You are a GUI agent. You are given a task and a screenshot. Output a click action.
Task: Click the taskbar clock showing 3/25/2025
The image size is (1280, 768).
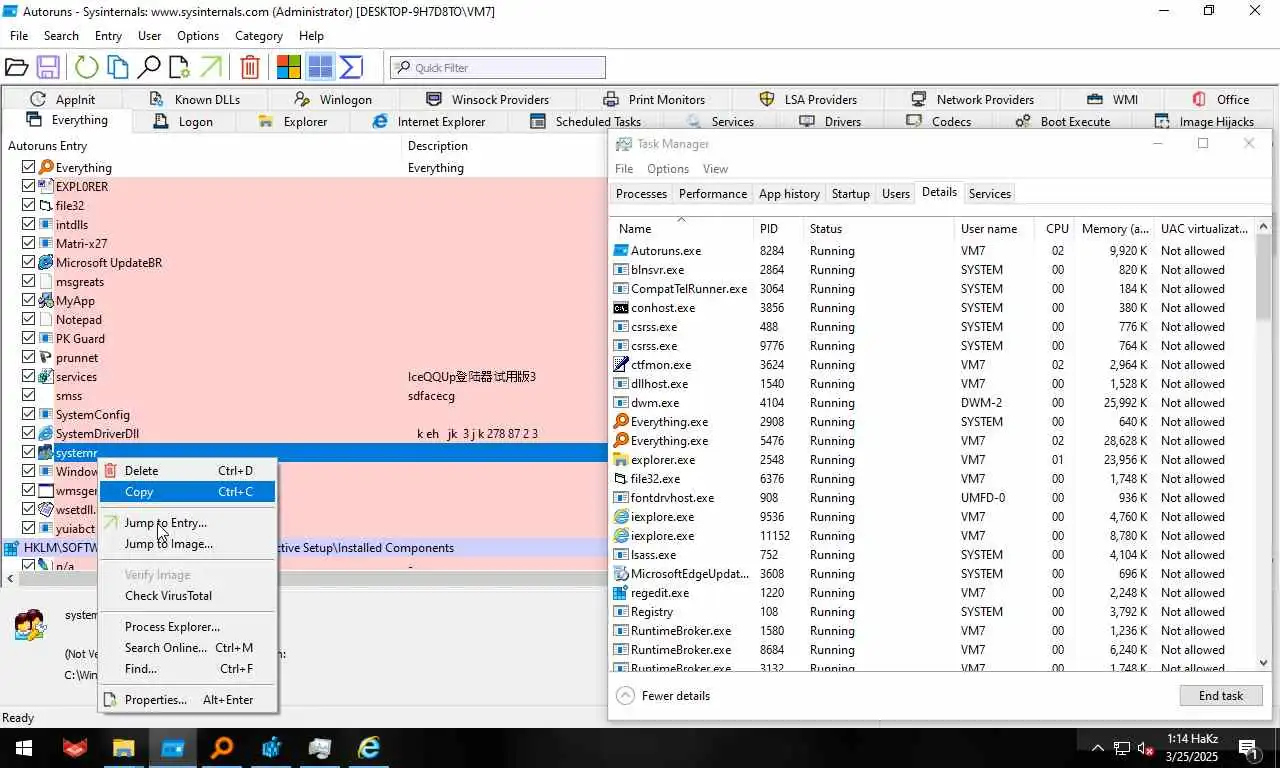click(1191, 748)
